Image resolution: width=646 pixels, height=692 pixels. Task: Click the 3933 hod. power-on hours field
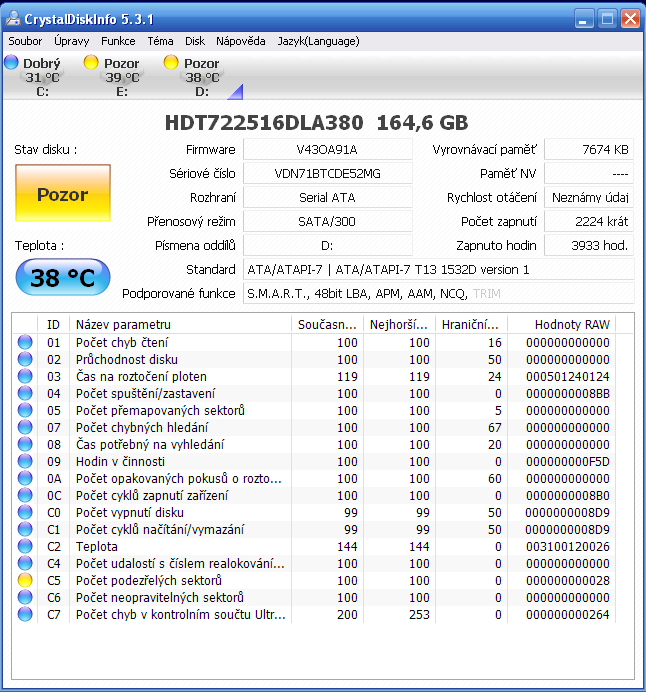[589, 245]
